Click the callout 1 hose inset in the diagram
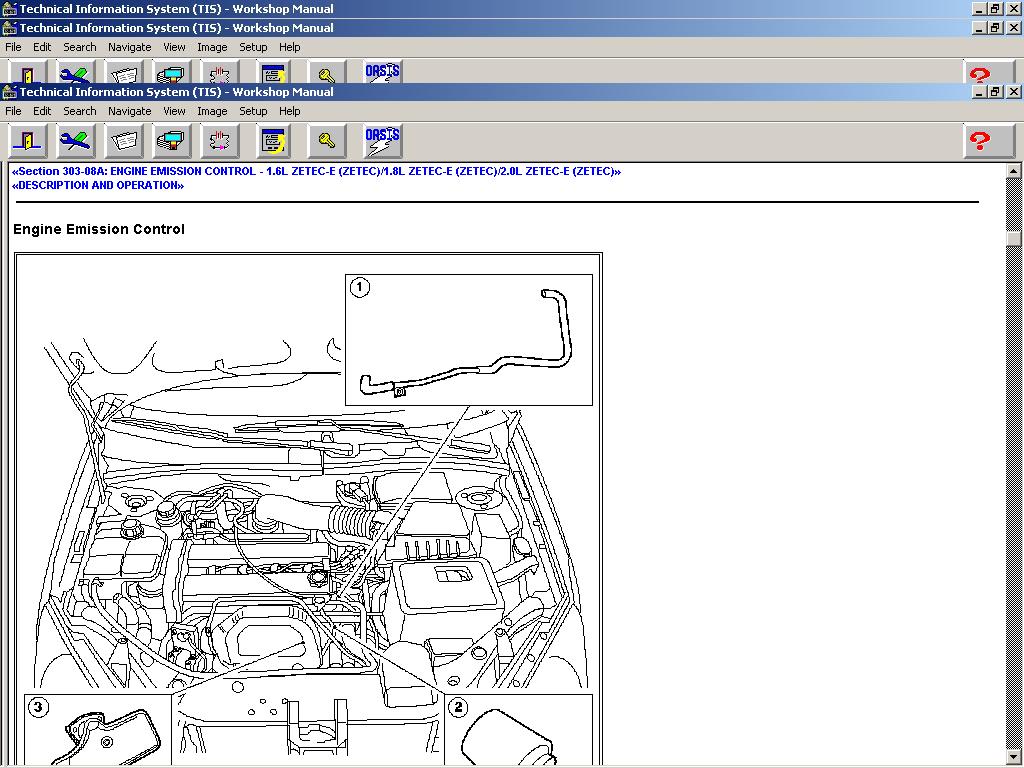The height and width of the screenshot is (768, 1024). click(469, 339)
